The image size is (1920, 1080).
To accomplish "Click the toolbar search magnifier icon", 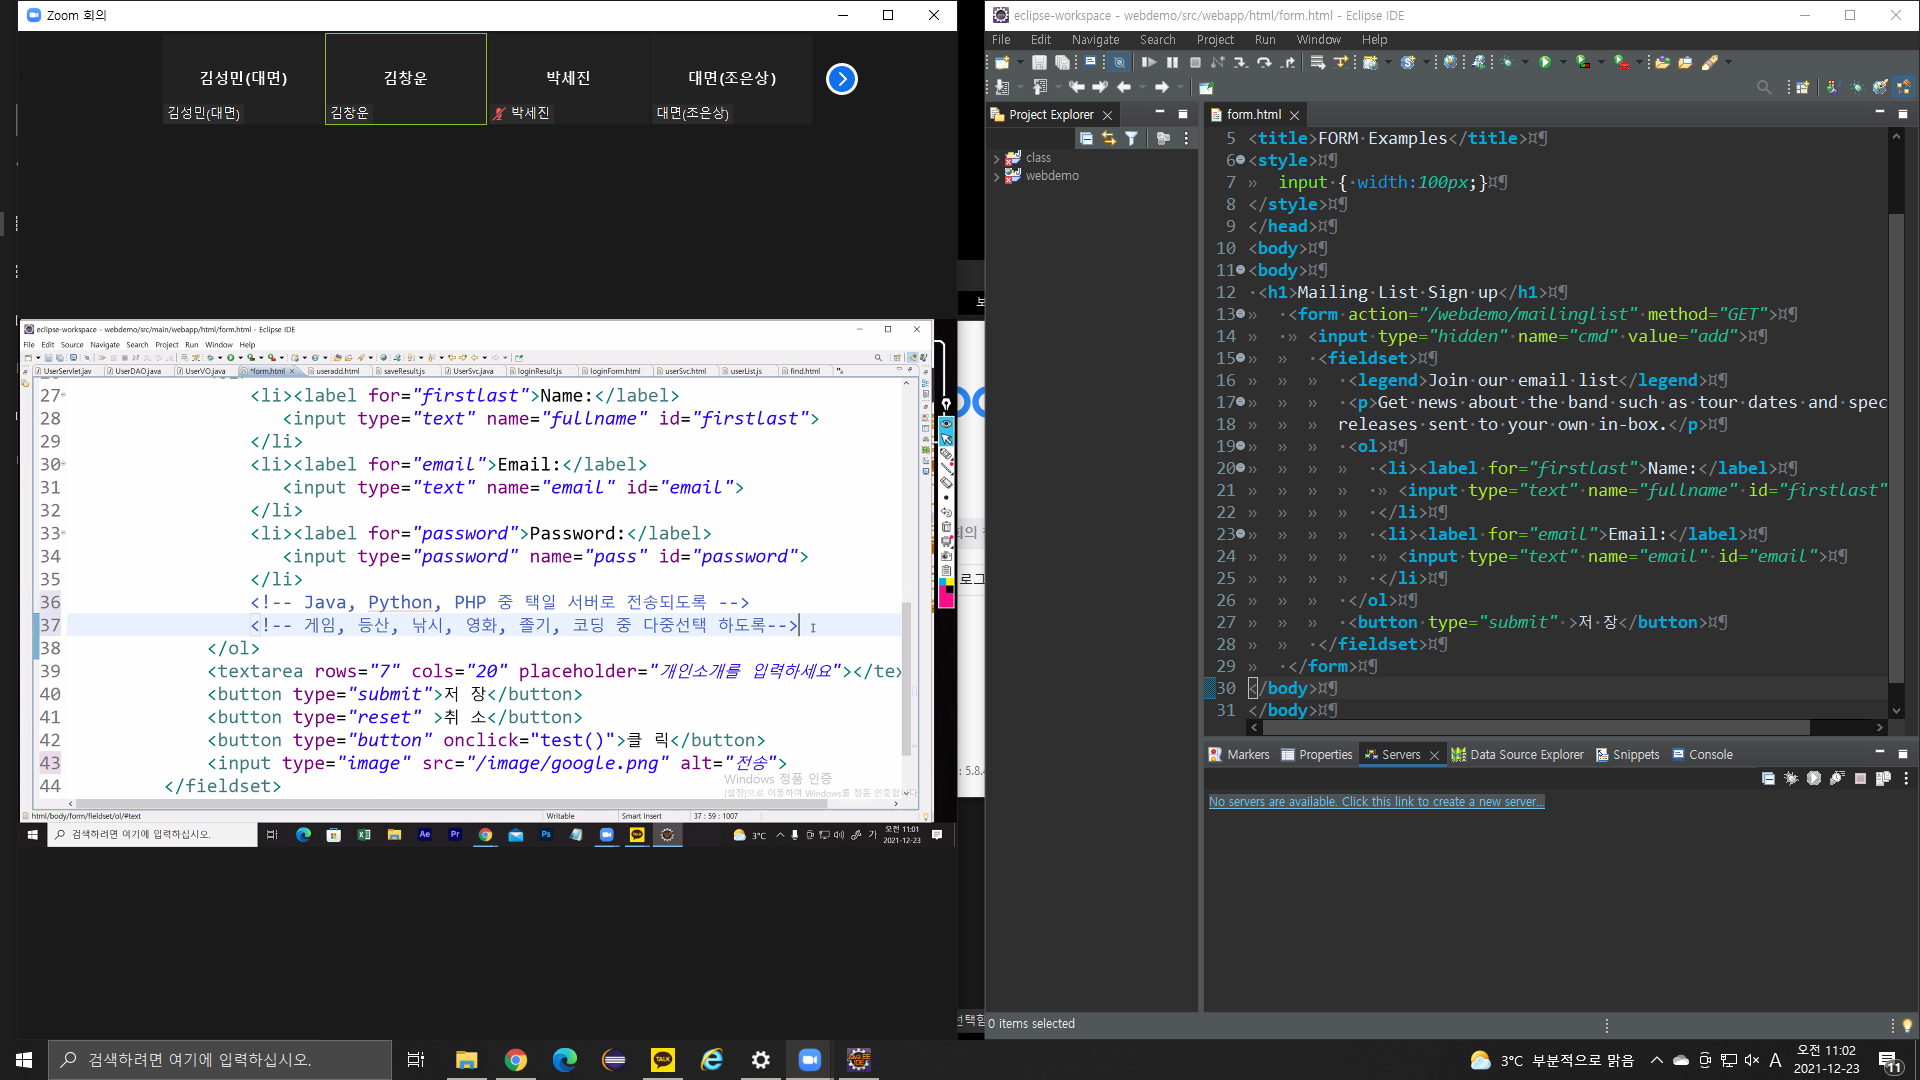I will 1764,87.
